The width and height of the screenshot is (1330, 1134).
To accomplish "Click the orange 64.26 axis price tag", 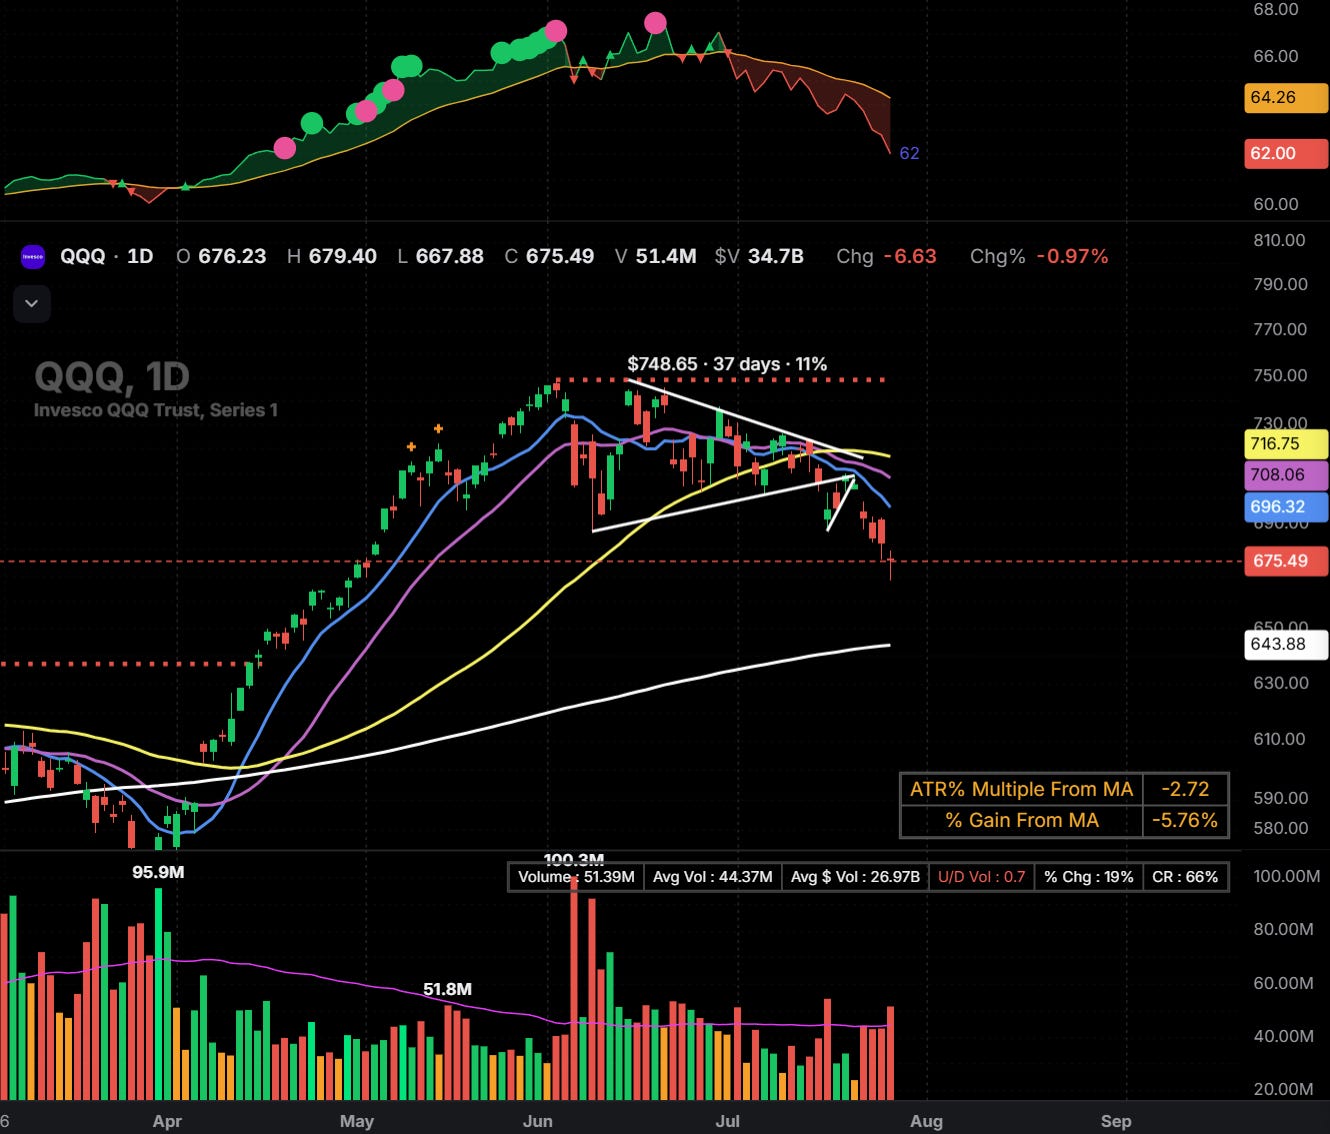I will 1286,98.
